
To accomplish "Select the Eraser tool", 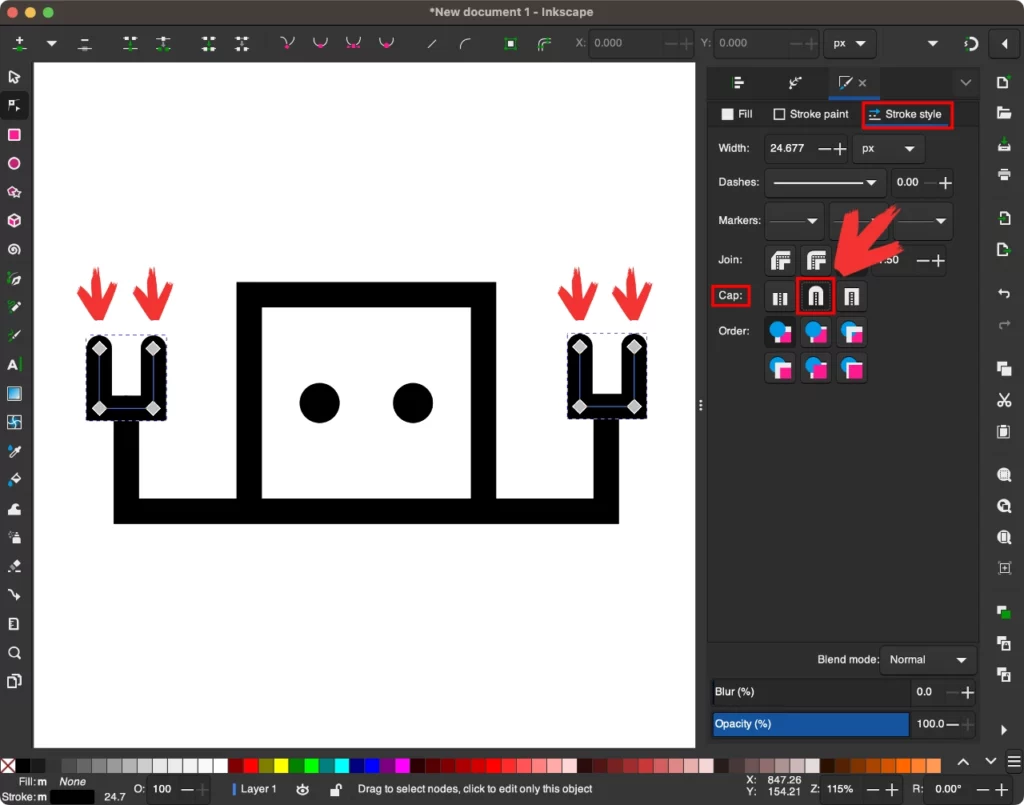I will point(14,566).
